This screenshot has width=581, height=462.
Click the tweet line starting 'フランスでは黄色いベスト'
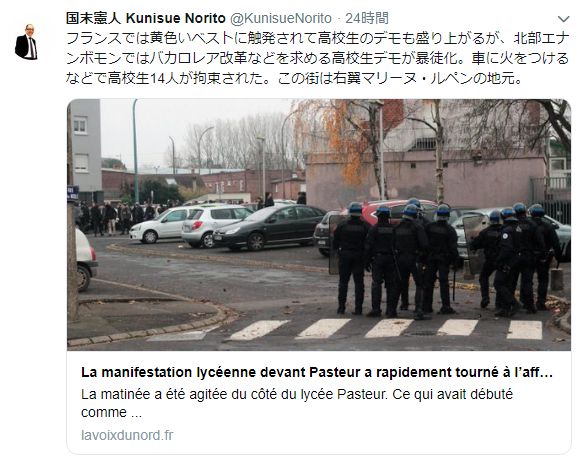point(317,39)
